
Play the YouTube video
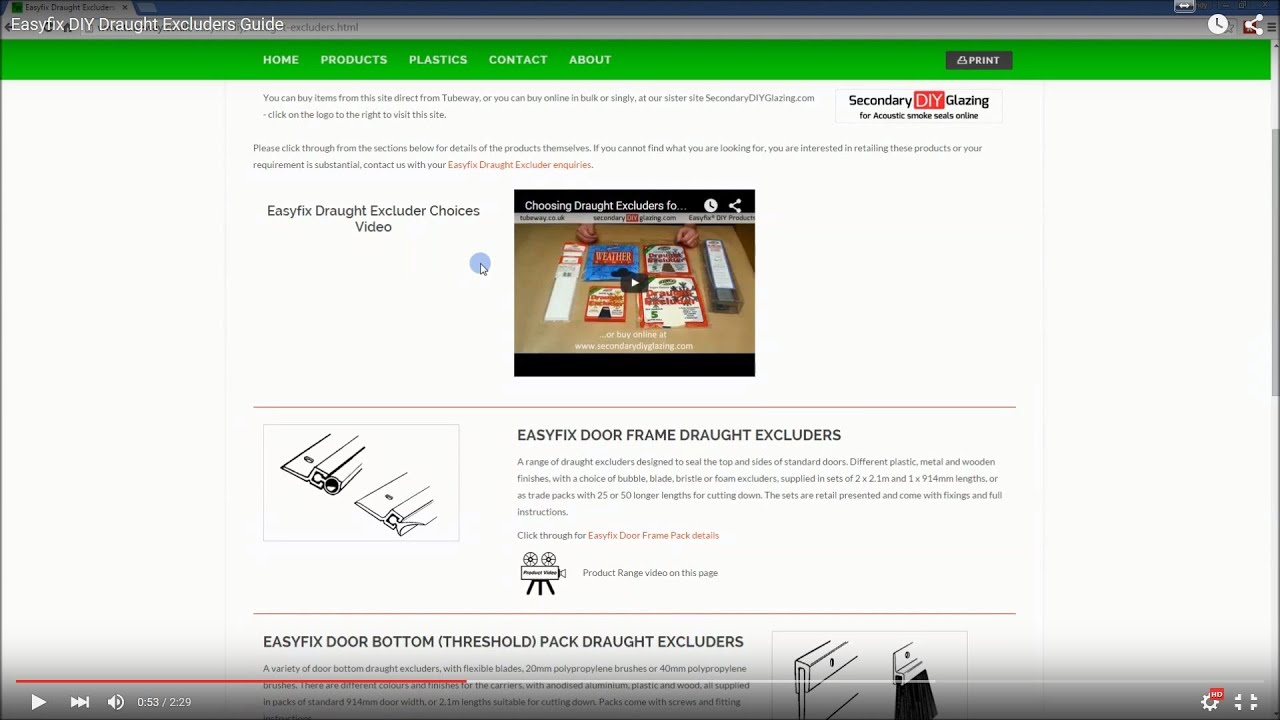38,702
